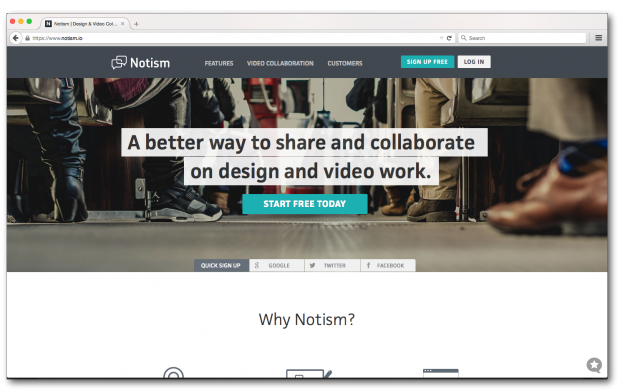Image resolution: width=630 pixels, height=391 pixels.
Task: Click the Sign Up Free button
Action: point(427,62)
